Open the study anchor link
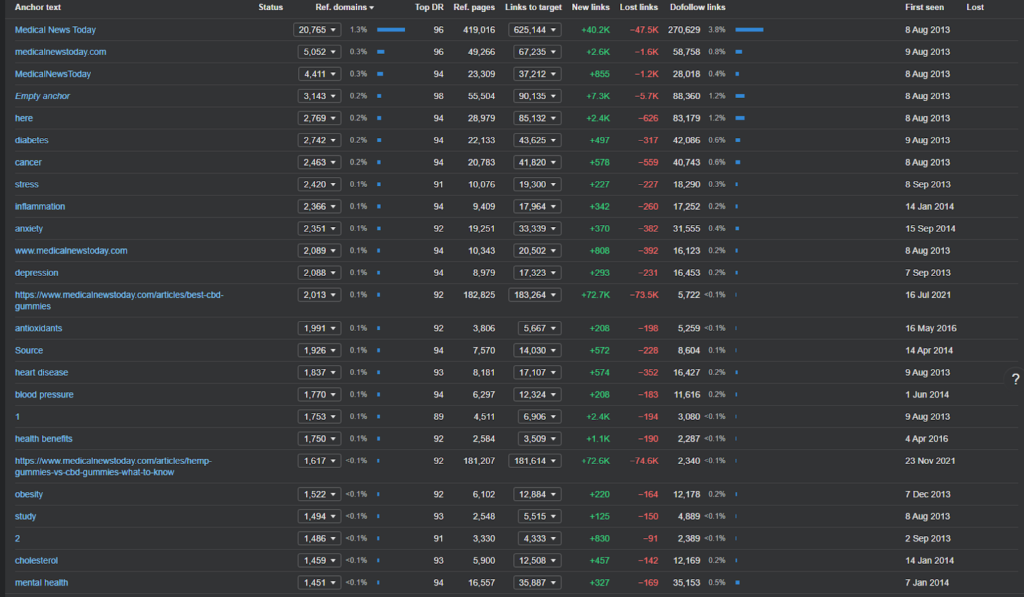1024x597 pixels. click(x=25, y=516)
